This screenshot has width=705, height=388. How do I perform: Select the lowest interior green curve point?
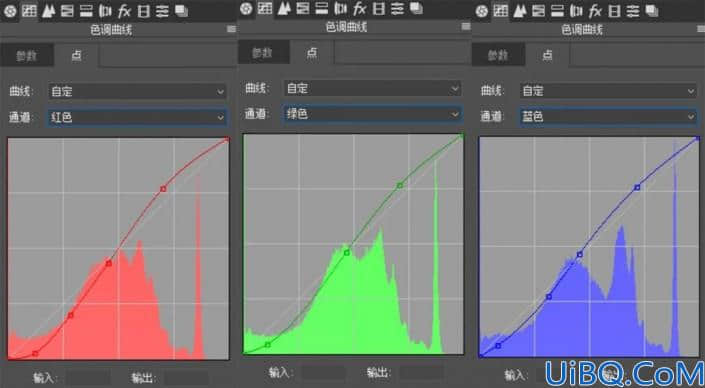pos(268,345)
